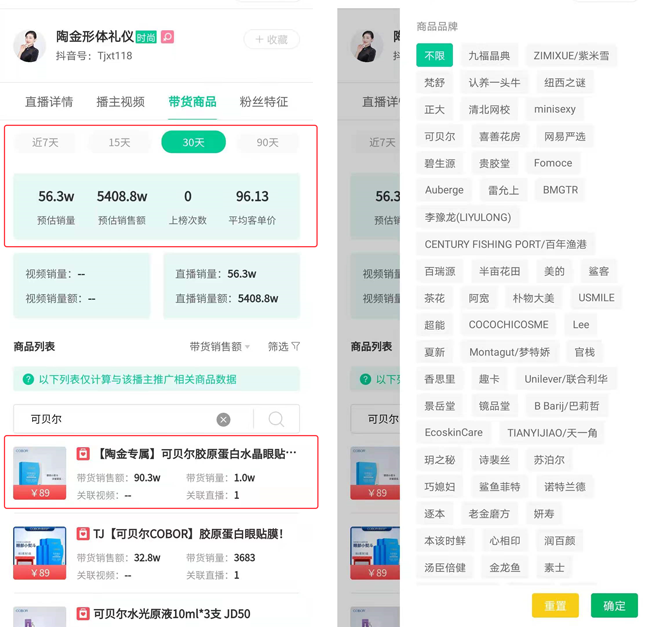Select the 李豫龙(LIYULONG) brand chip
Image resolution: width=650 pixels, height=627 pixels.
click(468, 217)
